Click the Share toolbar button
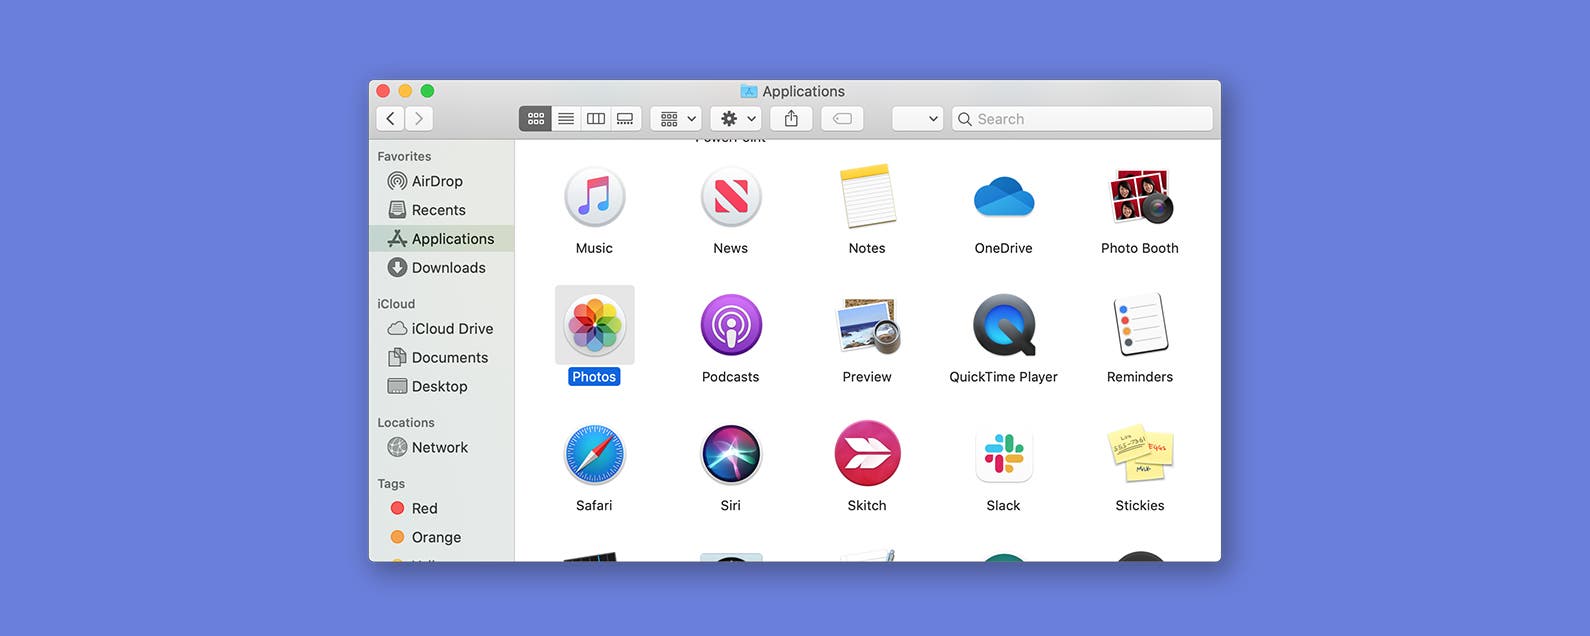 pyautogui.click(x=791, y=119)
